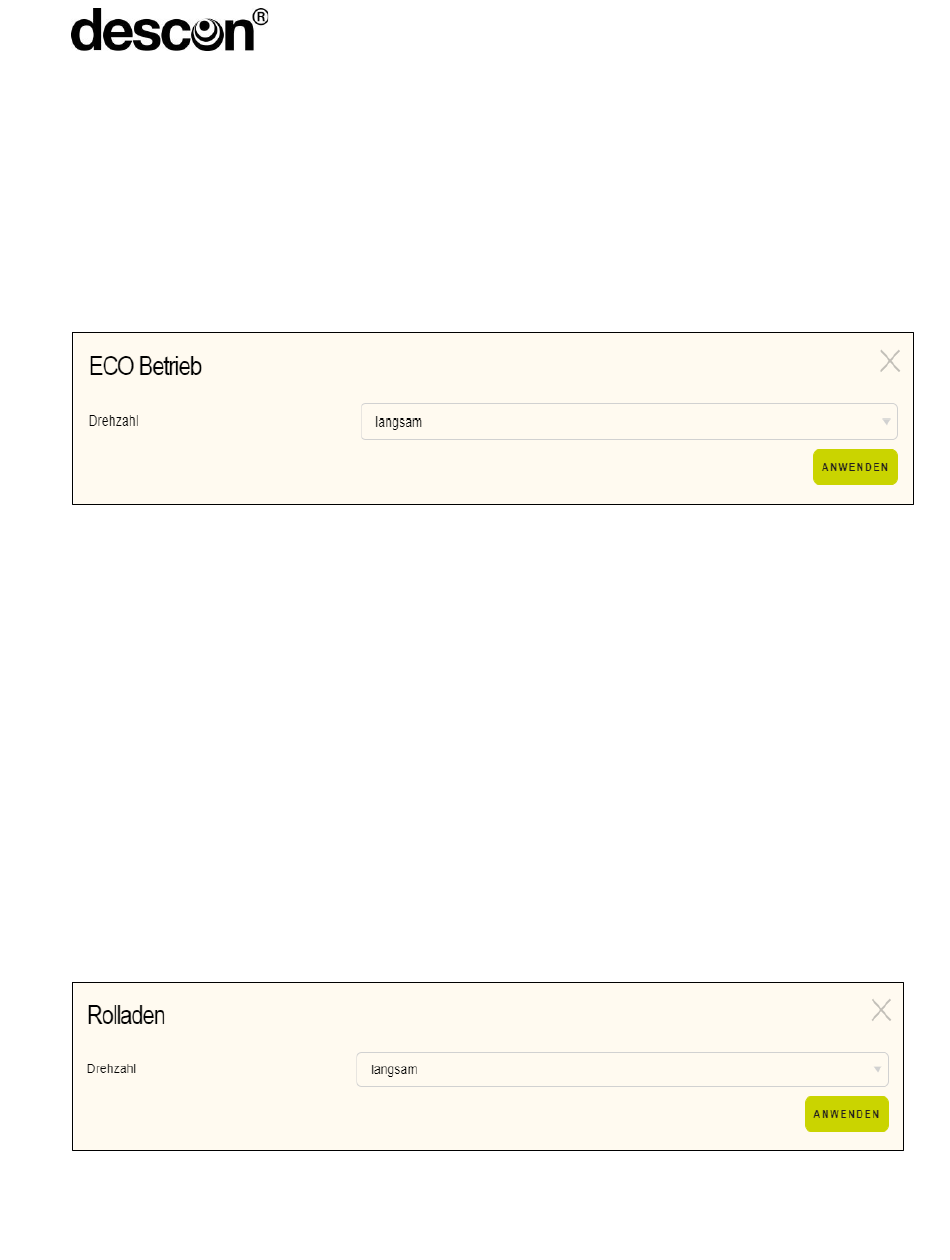Click the Drehzahl label under ECO Betrieb
The width and height of the screenshot is (950, 1260).
click(113, 421)
